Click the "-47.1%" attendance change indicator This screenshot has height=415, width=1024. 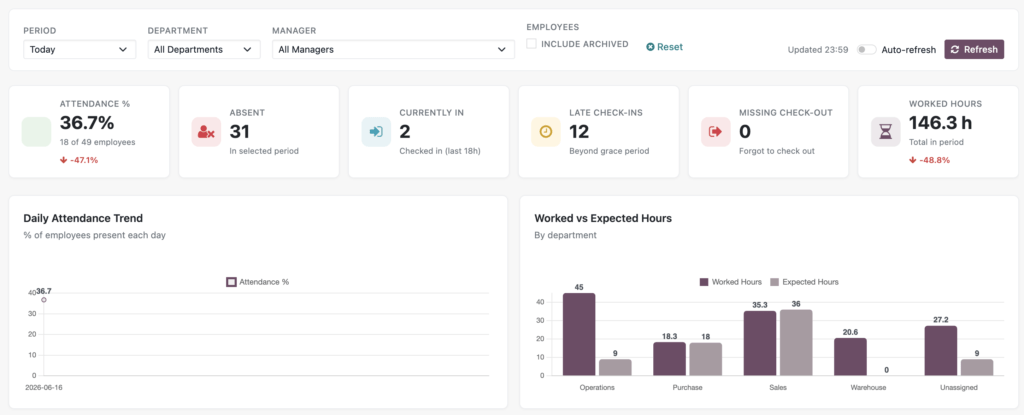pyautogui.click(x=79, y=159)
